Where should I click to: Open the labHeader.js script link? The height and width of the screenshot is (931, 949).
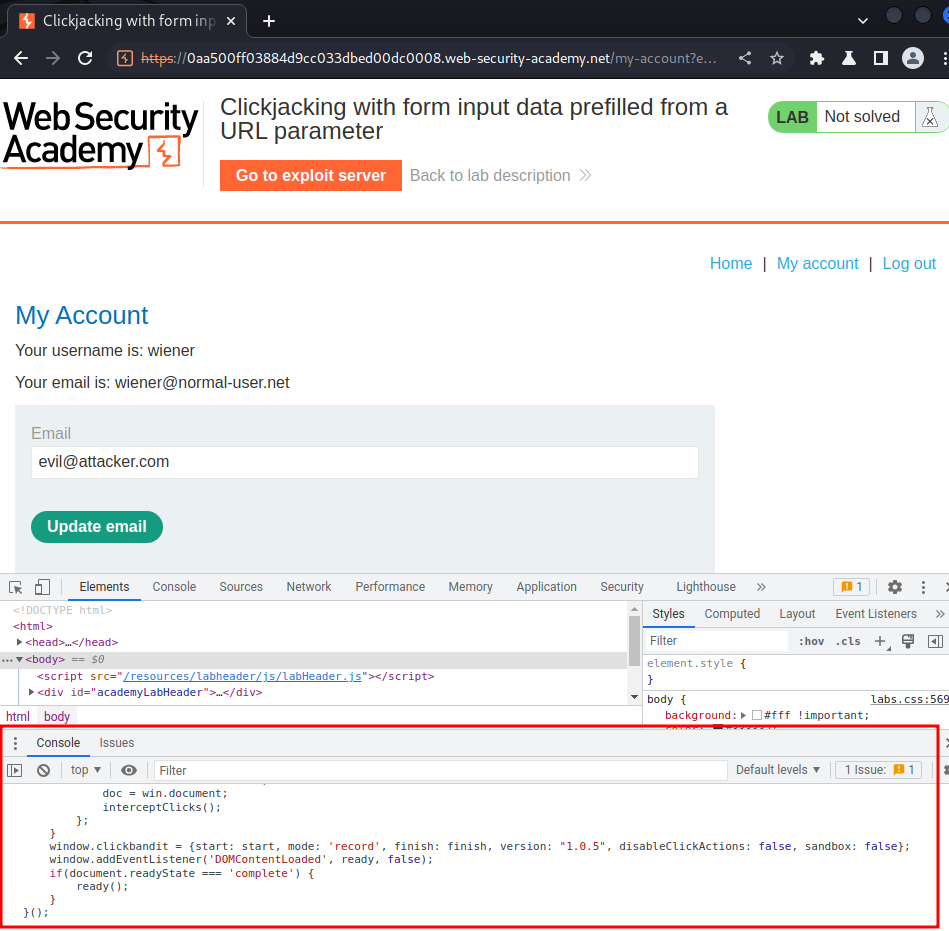(x=242, y=676)
